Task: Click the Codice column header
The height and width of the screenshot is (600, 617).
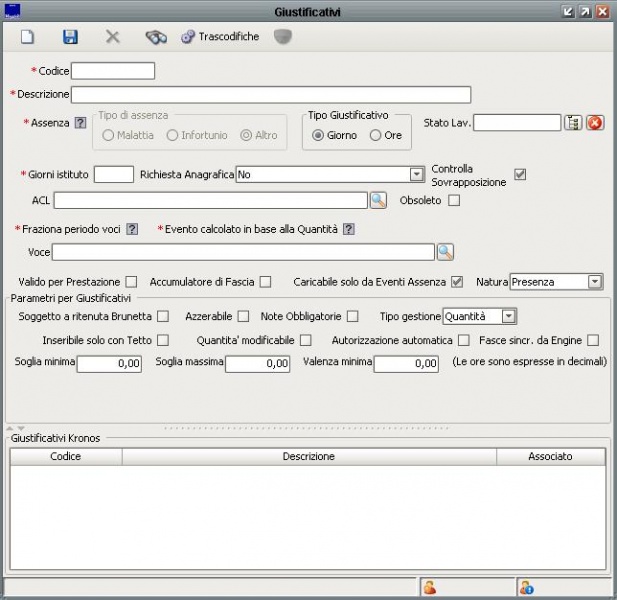Action: pos(66,456)
